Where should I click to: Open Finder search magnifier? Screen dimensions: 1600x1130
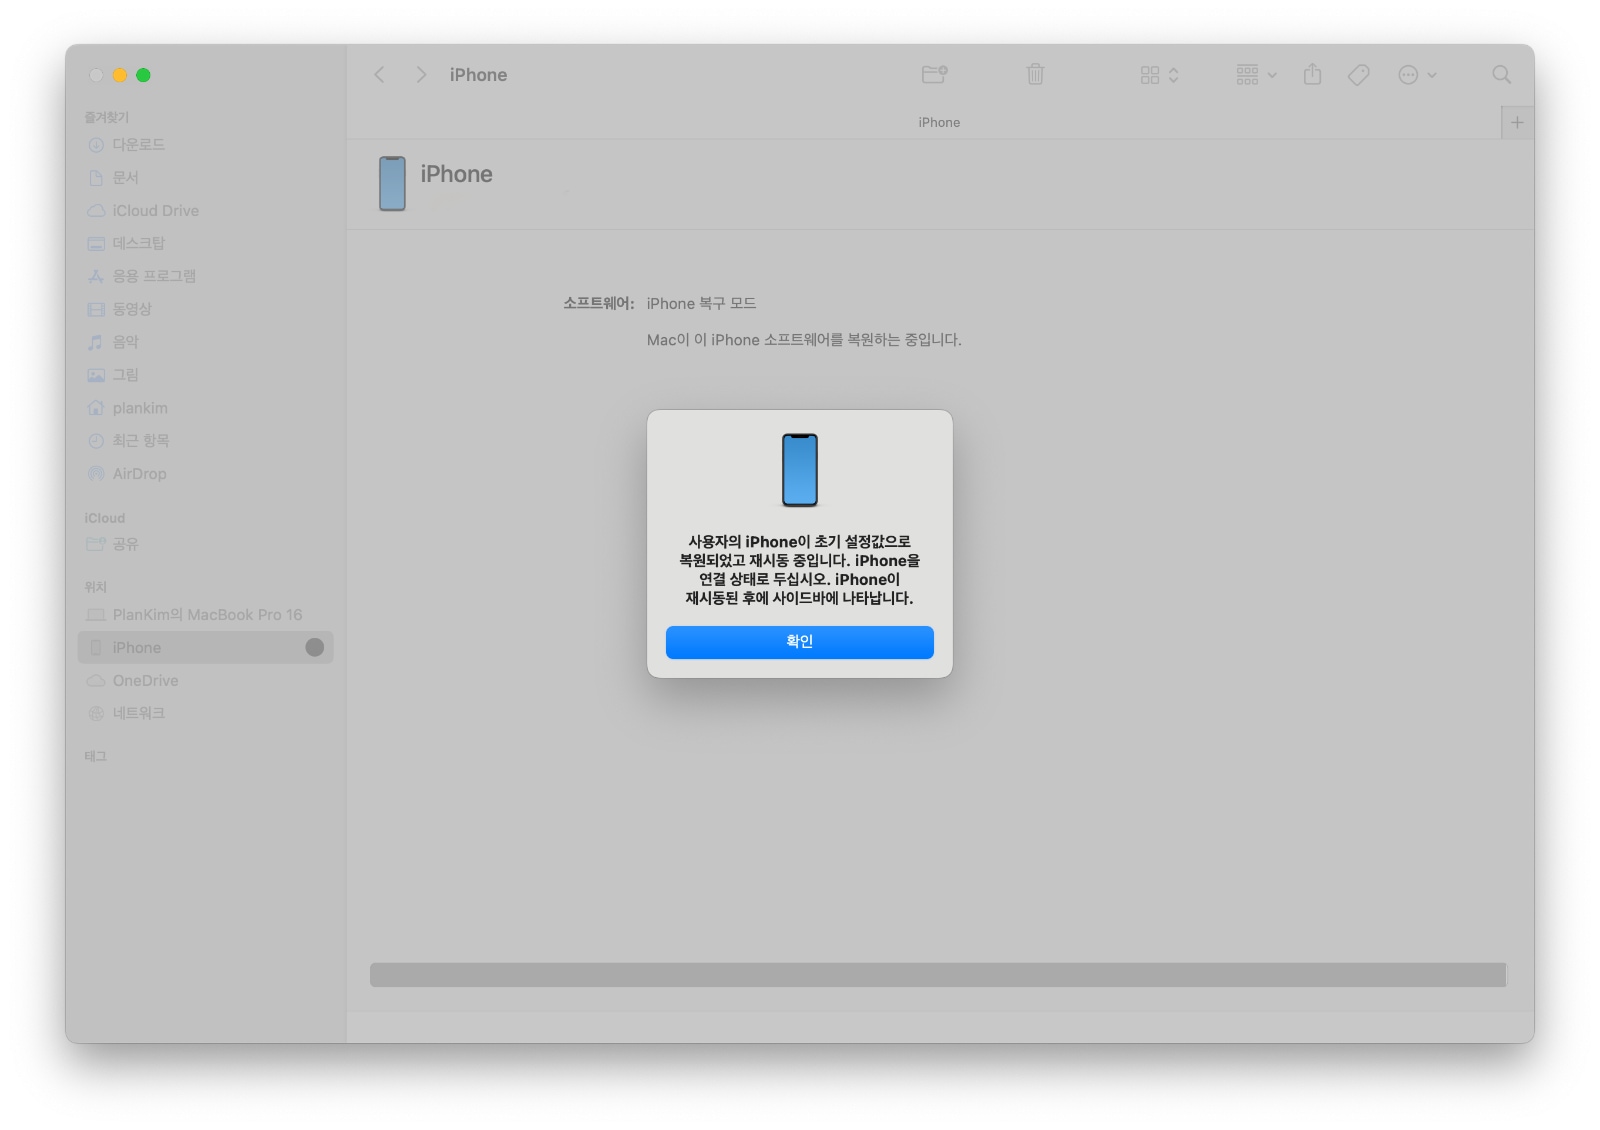1501,75
